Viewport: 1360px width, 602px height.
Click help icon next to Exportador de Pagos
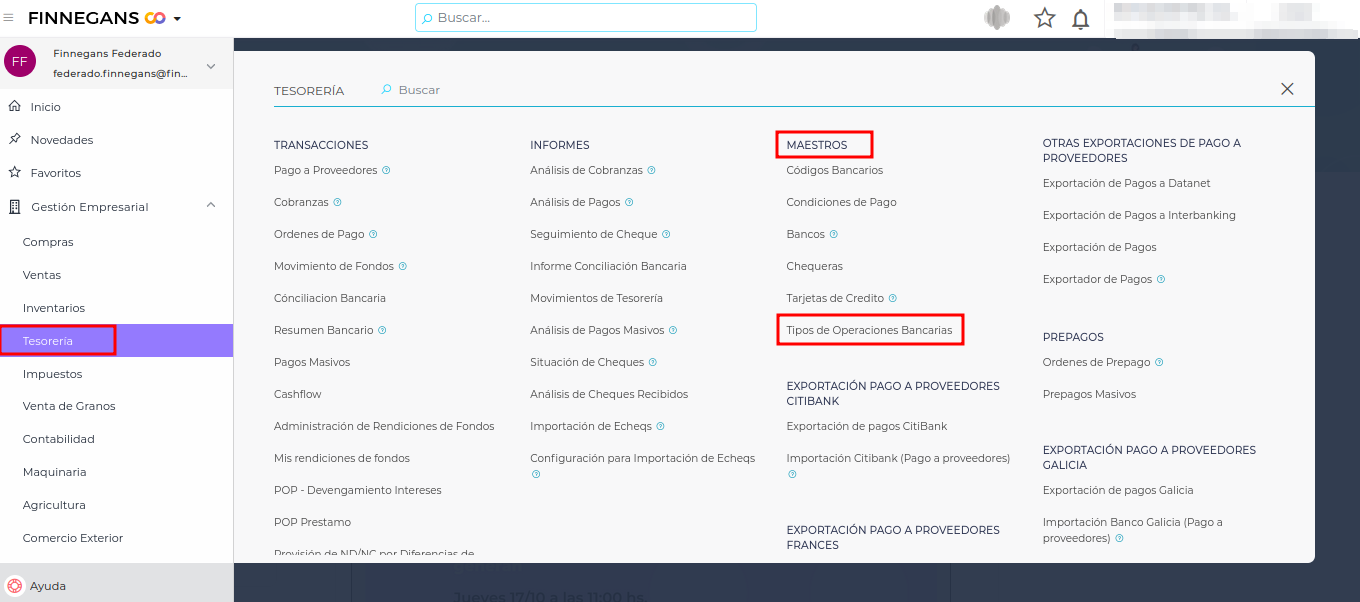(x=1161, y=279)
